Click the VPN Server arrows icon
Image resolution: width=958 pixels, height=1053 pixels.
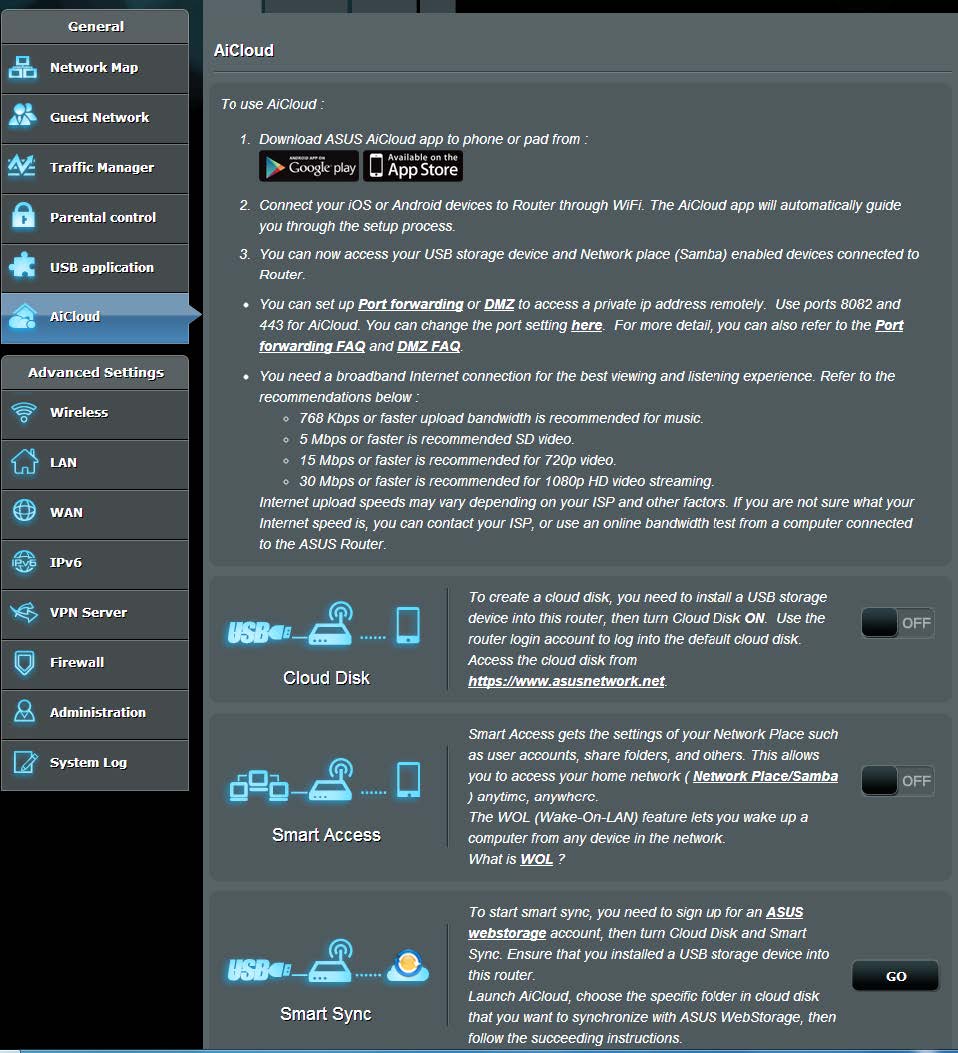click(24, 612)
